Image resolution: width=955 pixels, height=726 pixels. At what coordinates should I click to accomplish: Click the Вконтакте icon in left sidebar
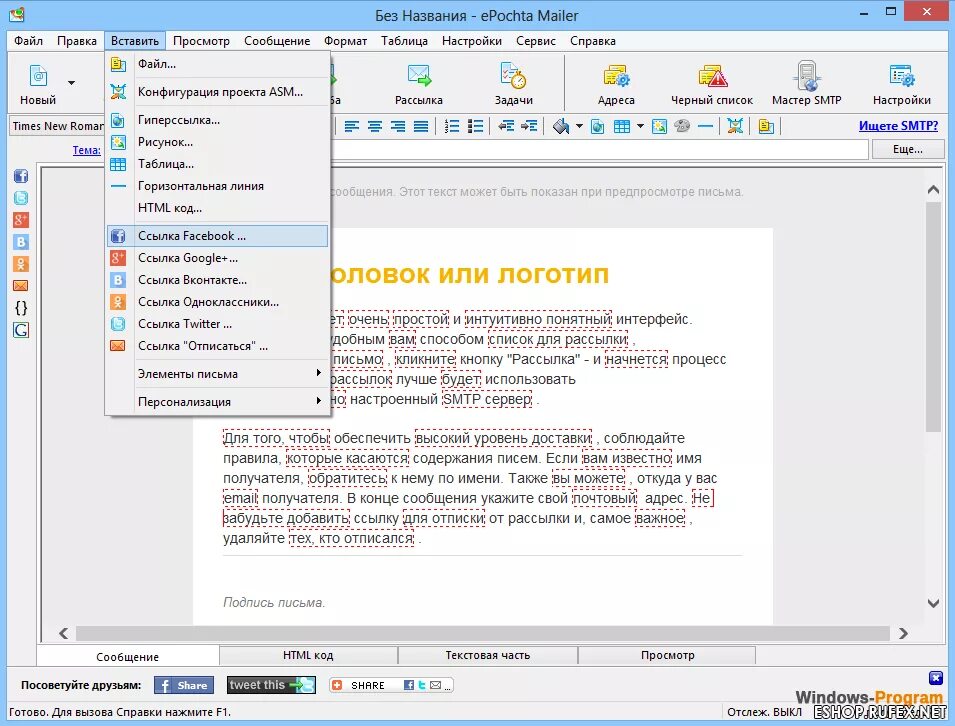coord(21,242)
